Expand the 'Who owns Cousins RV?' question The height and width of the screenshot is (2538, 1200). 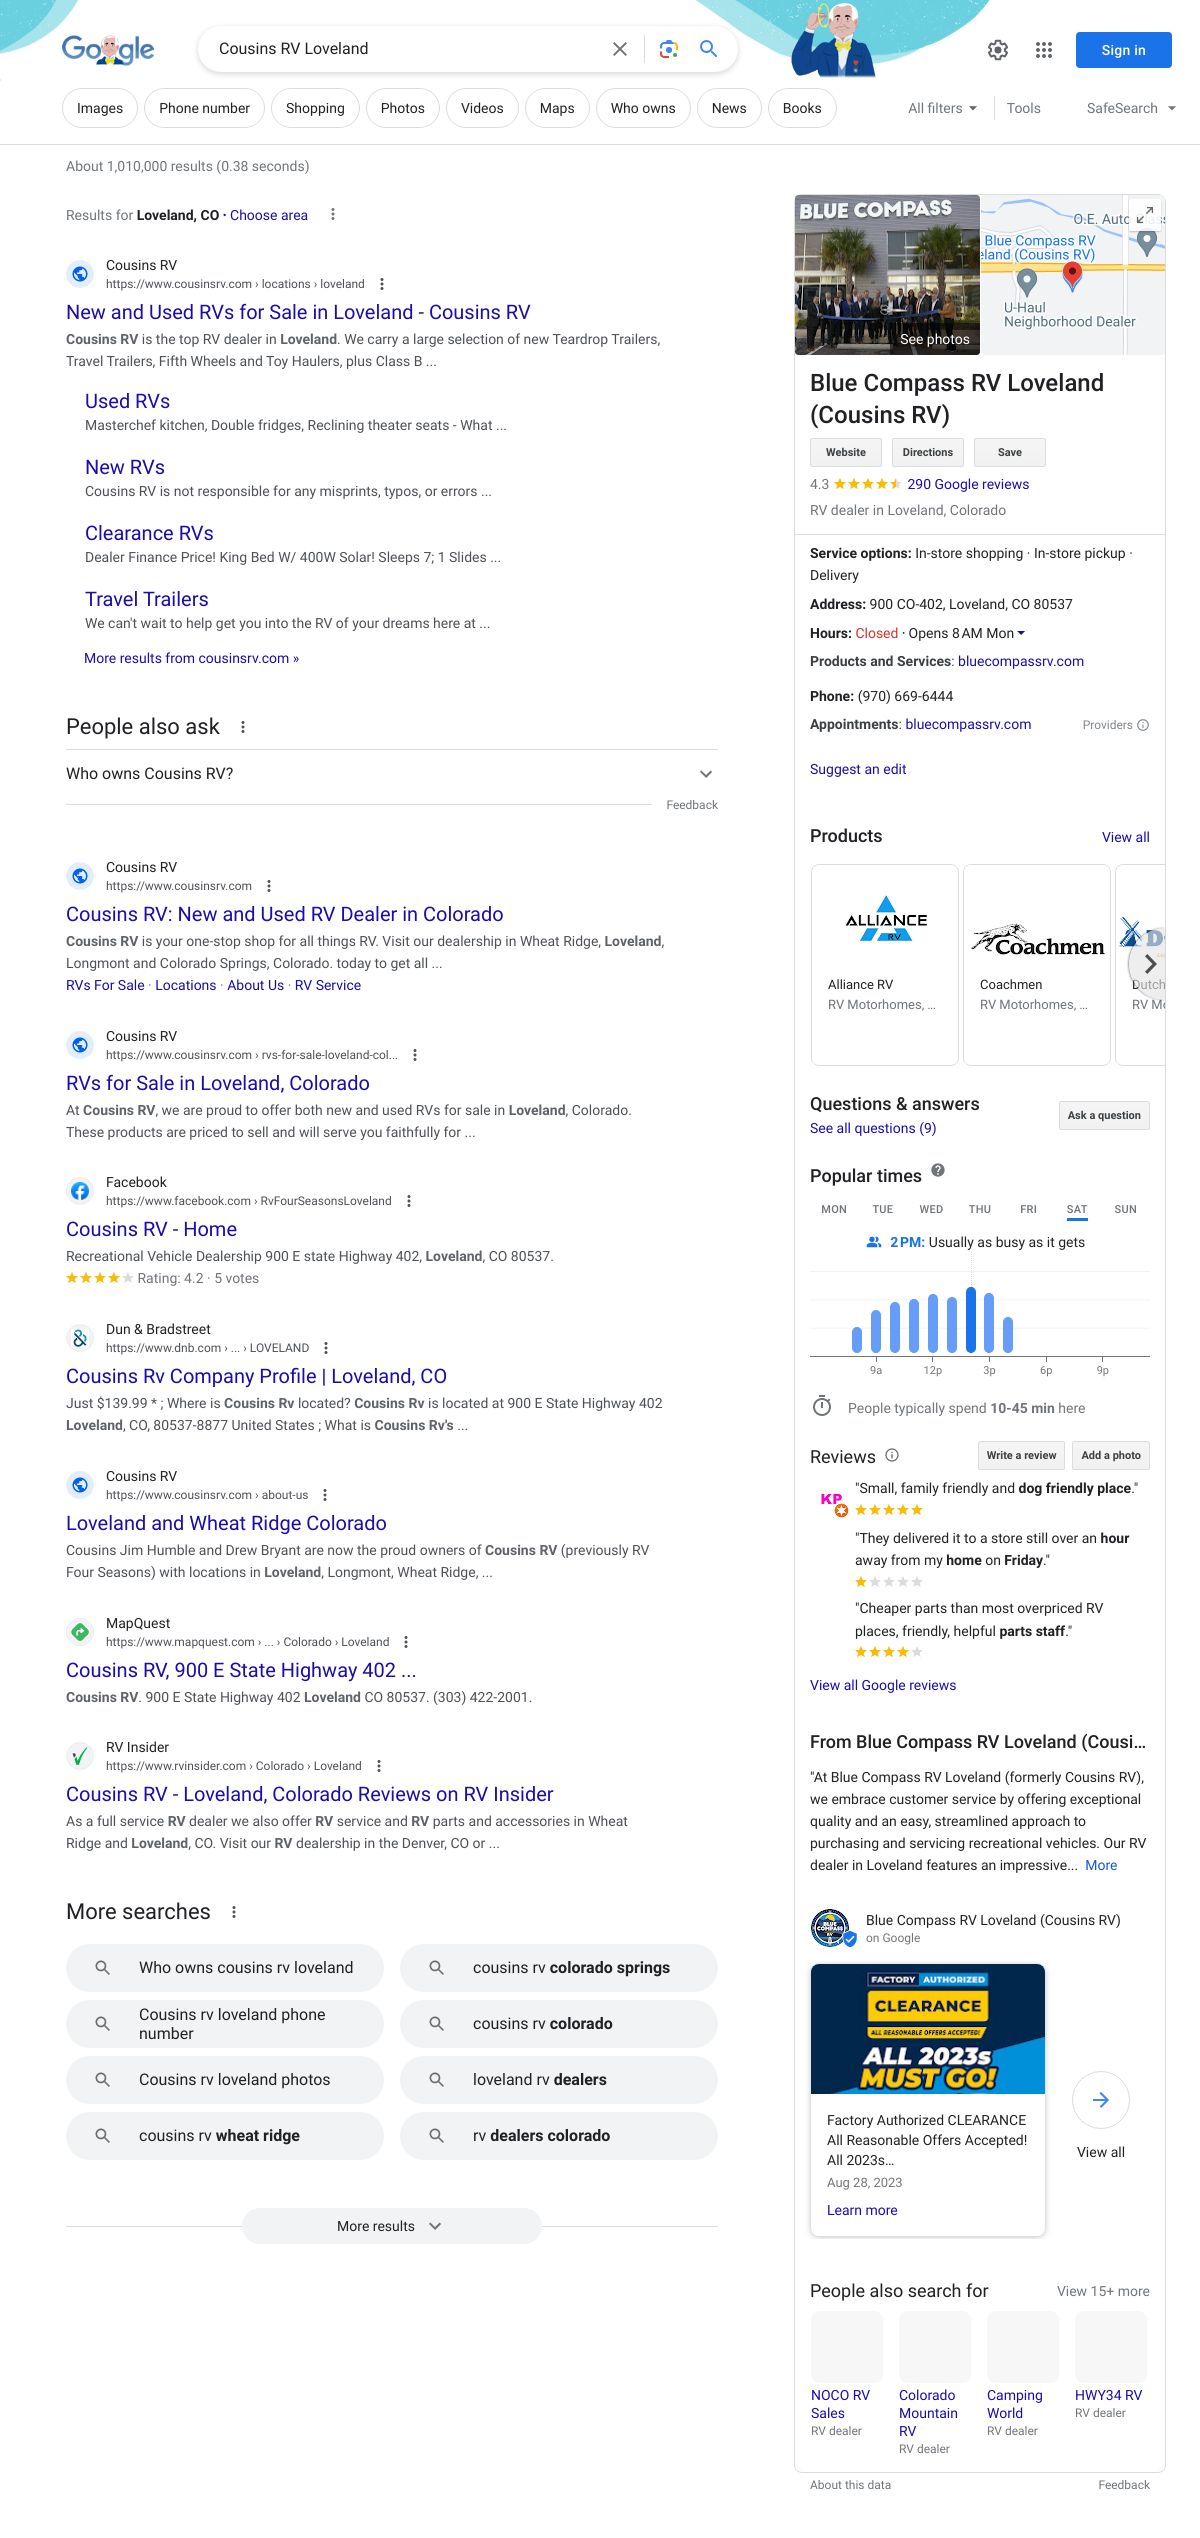(391, 774)
